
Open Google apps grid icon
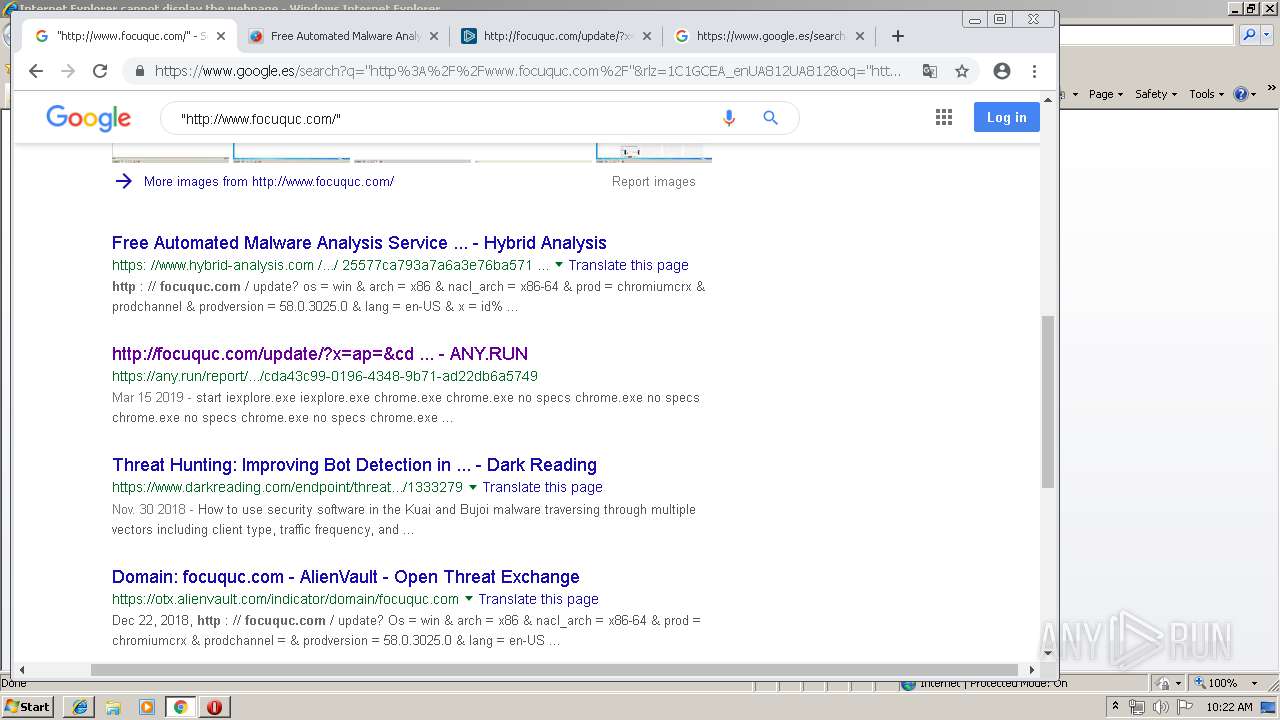tap(944, 118)
